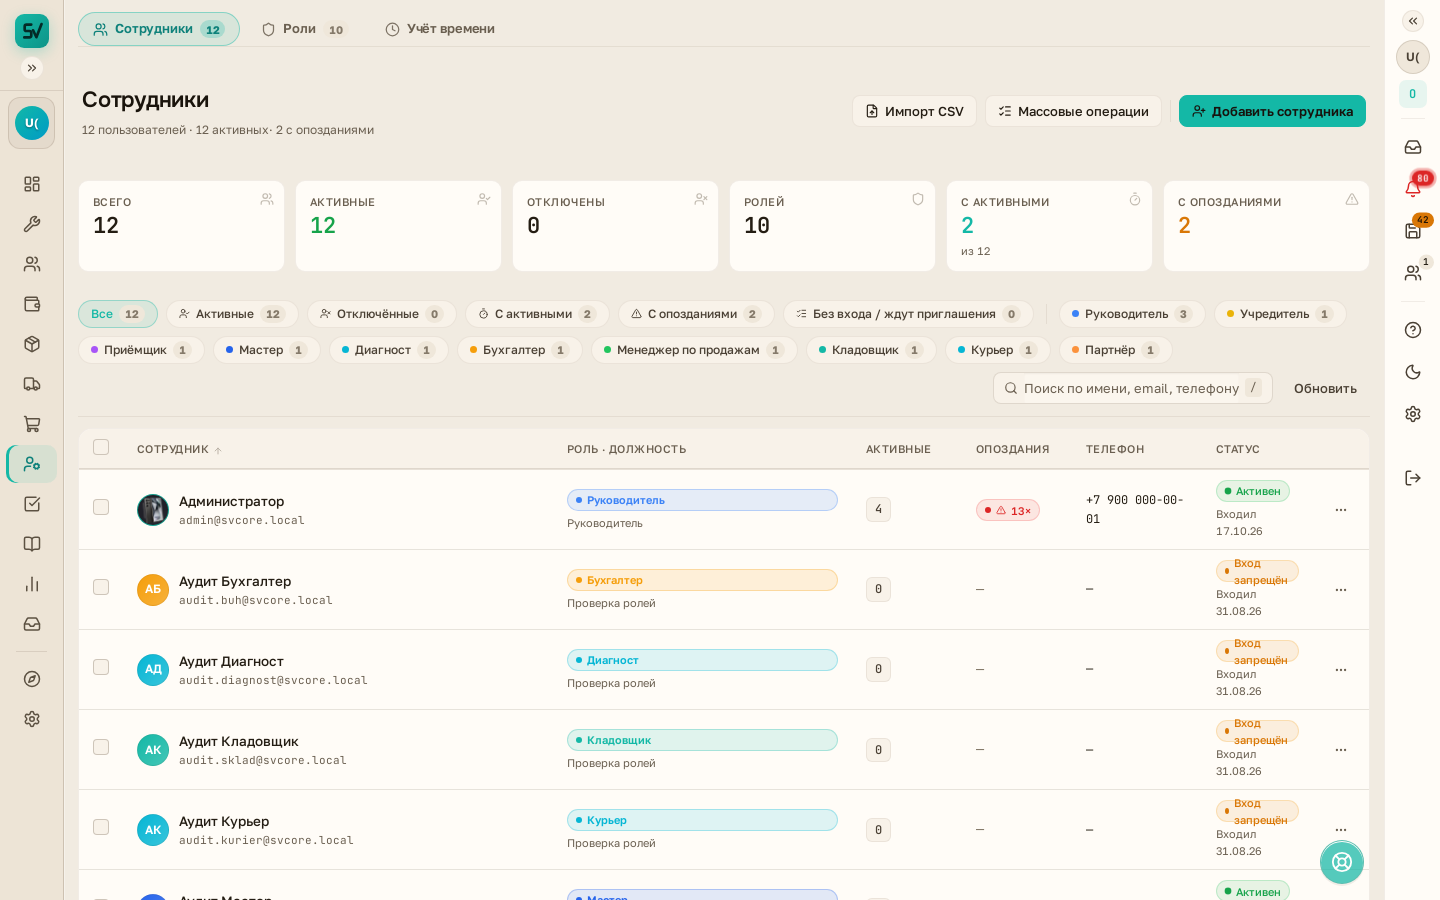
Task: Filter by the Руководитель role chip
Action: tap(1132, 314)
